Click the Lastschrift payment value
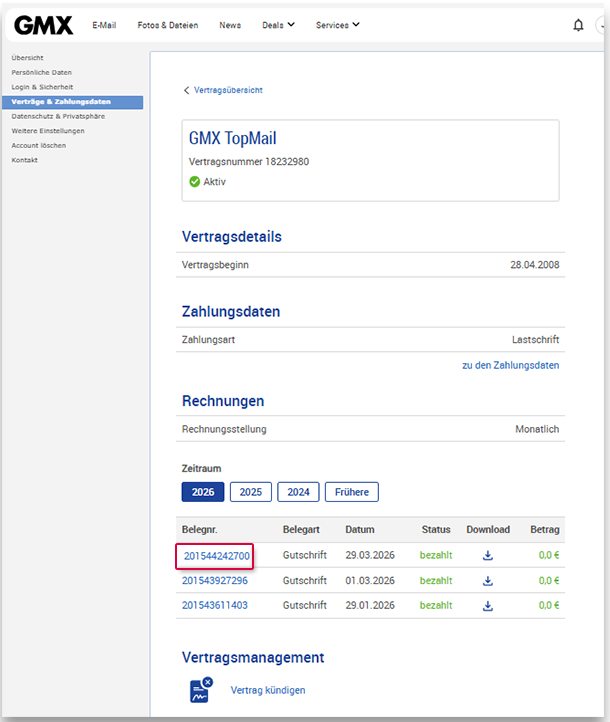 pyautogui.click(x=535, y=340)
